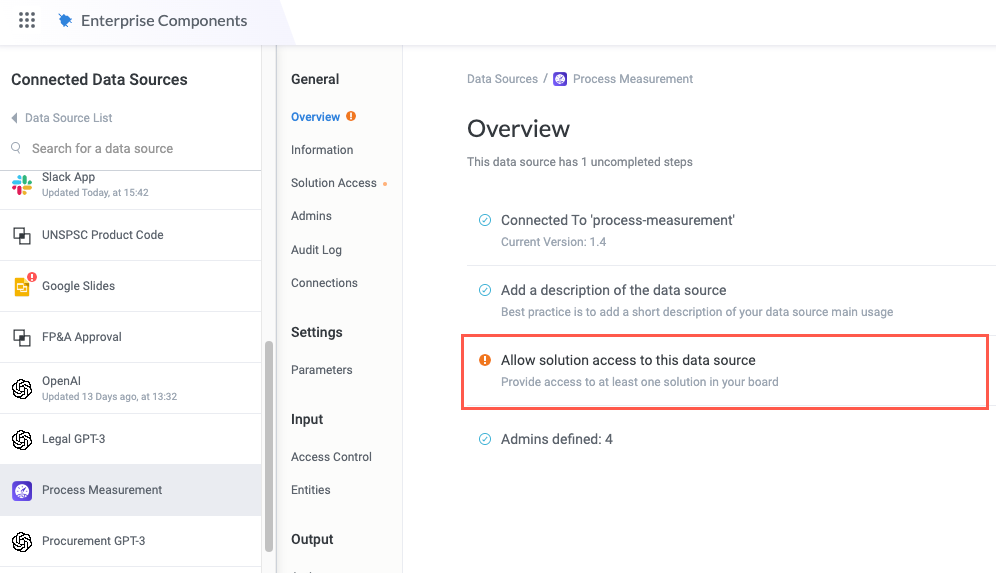Select Legal GPT-3 data source
The height and width of the screenshot is (573, 996).
tap(131, 439)
